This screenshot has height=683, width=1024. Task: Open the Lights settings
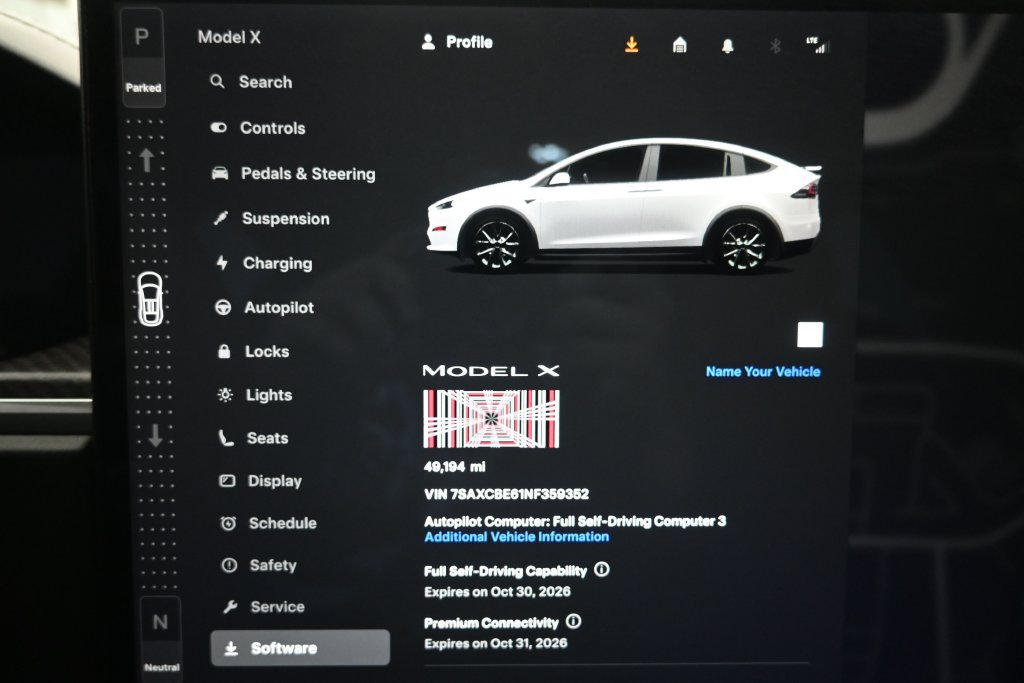point(255,395)
